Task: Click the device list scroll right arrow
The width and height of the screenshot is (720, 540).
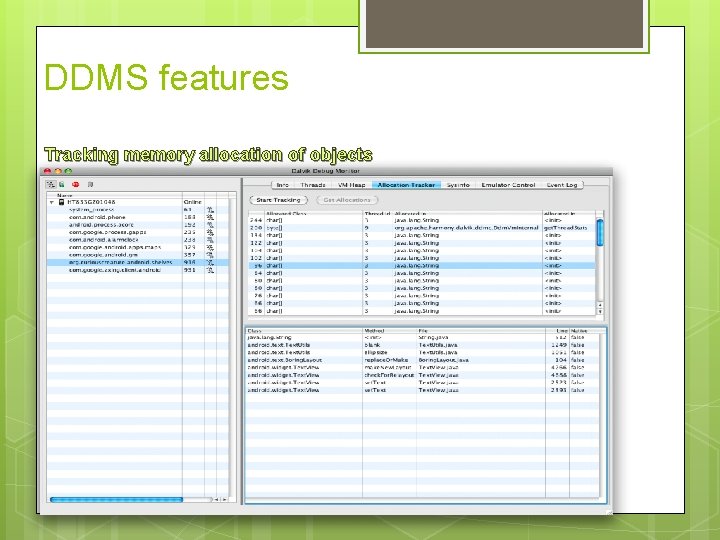Action: point(225,499)
